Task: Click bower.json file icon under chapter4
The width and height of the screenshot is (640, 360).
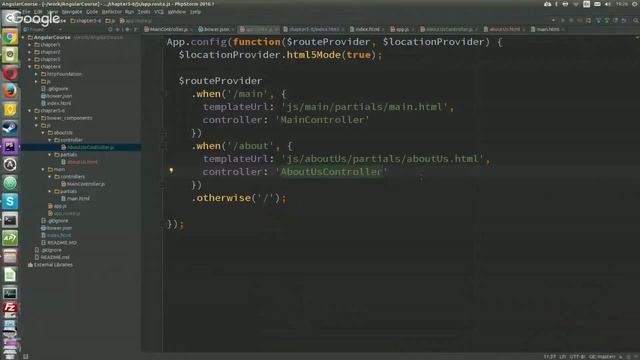Action: tap(43, 96)
